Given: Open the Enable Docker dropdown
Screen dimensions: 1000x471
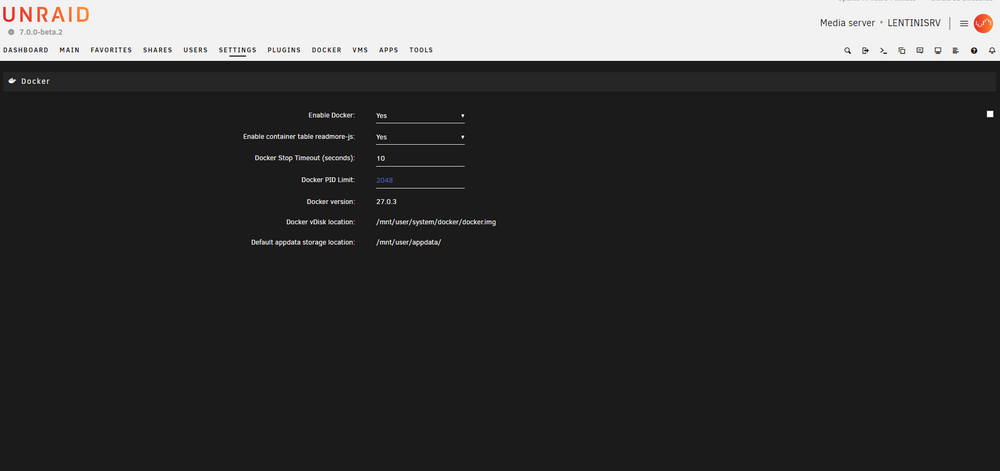Looking at the screenshot, I should pos(420,116).
